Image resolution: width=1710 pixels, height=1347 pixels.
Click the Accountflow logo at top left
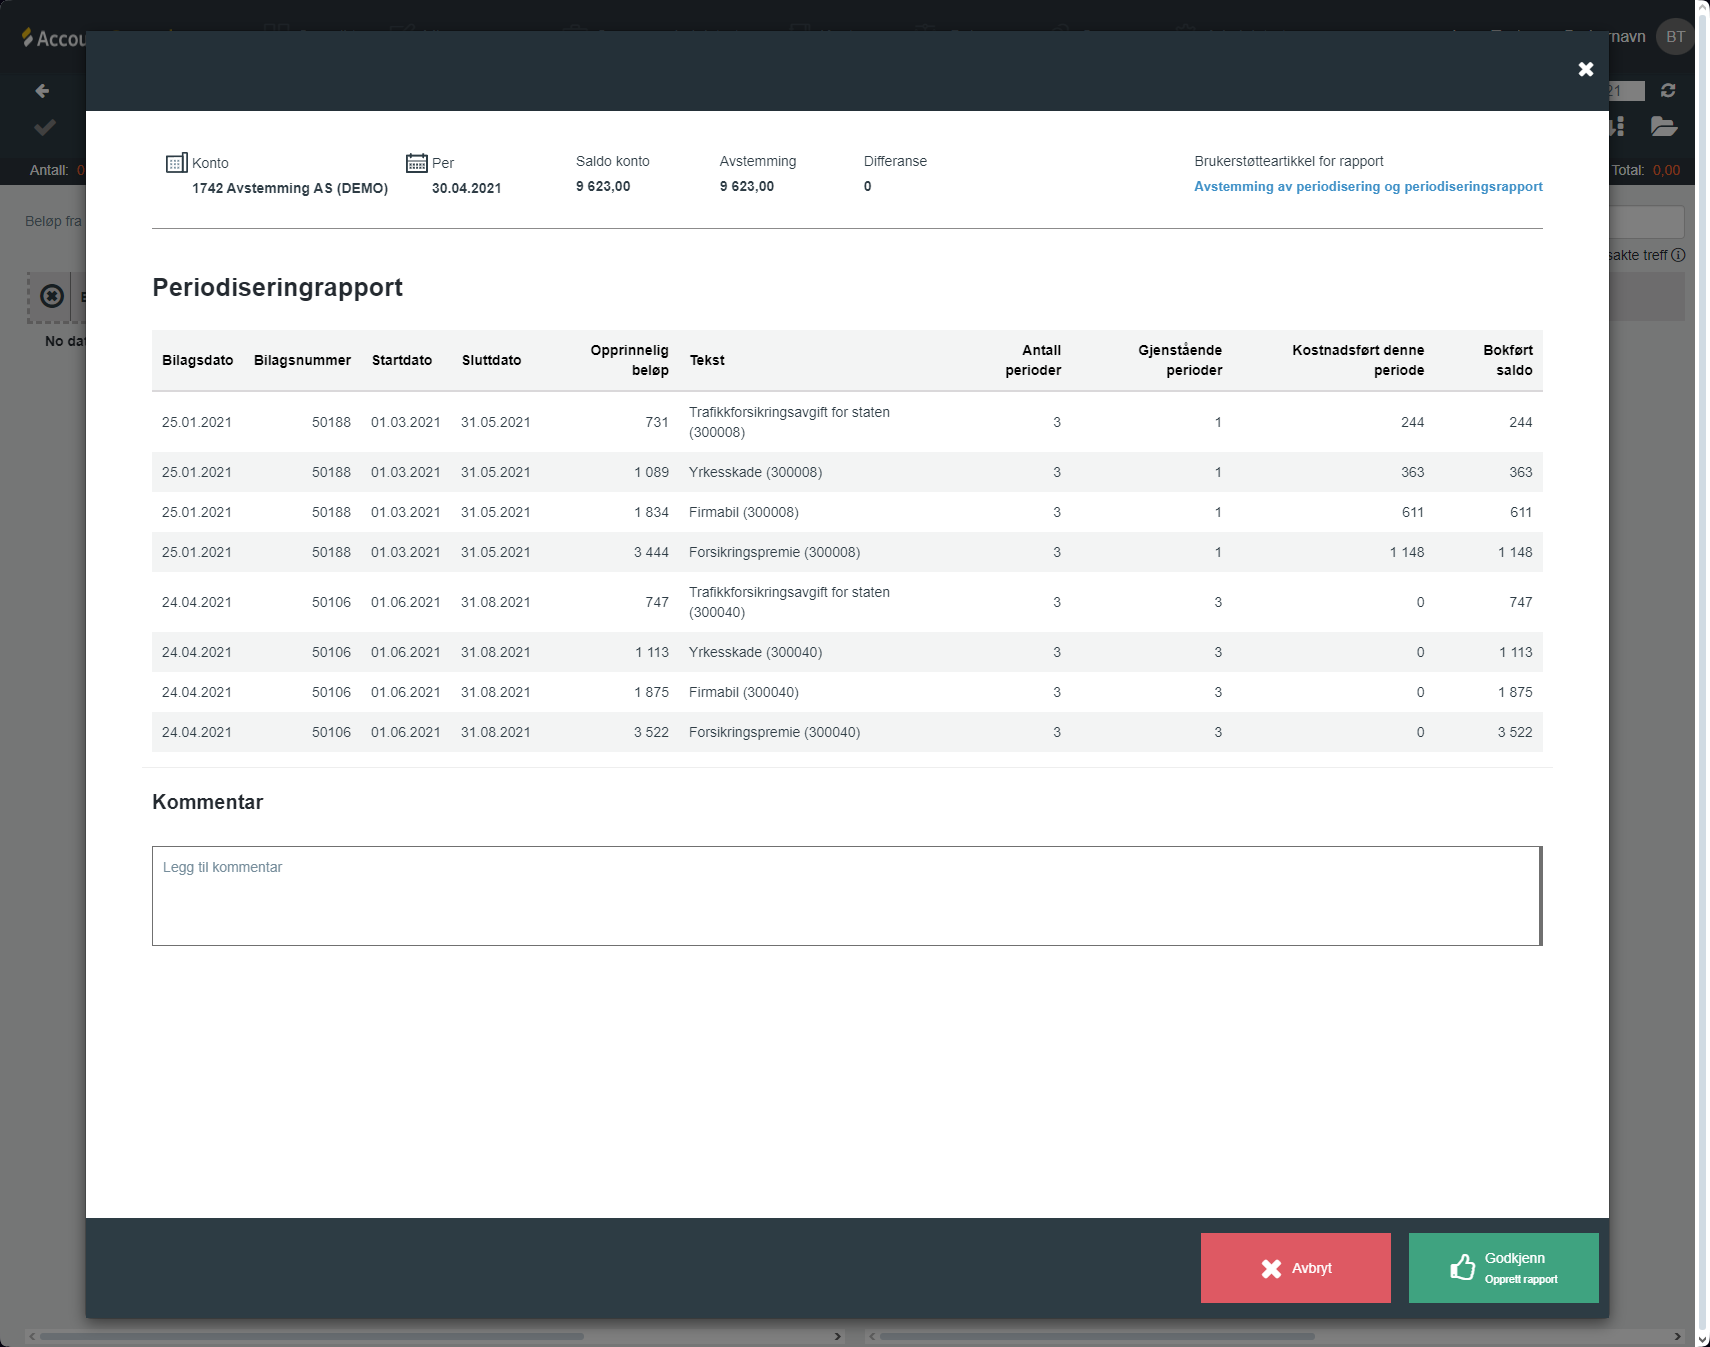tap(55, 38)
